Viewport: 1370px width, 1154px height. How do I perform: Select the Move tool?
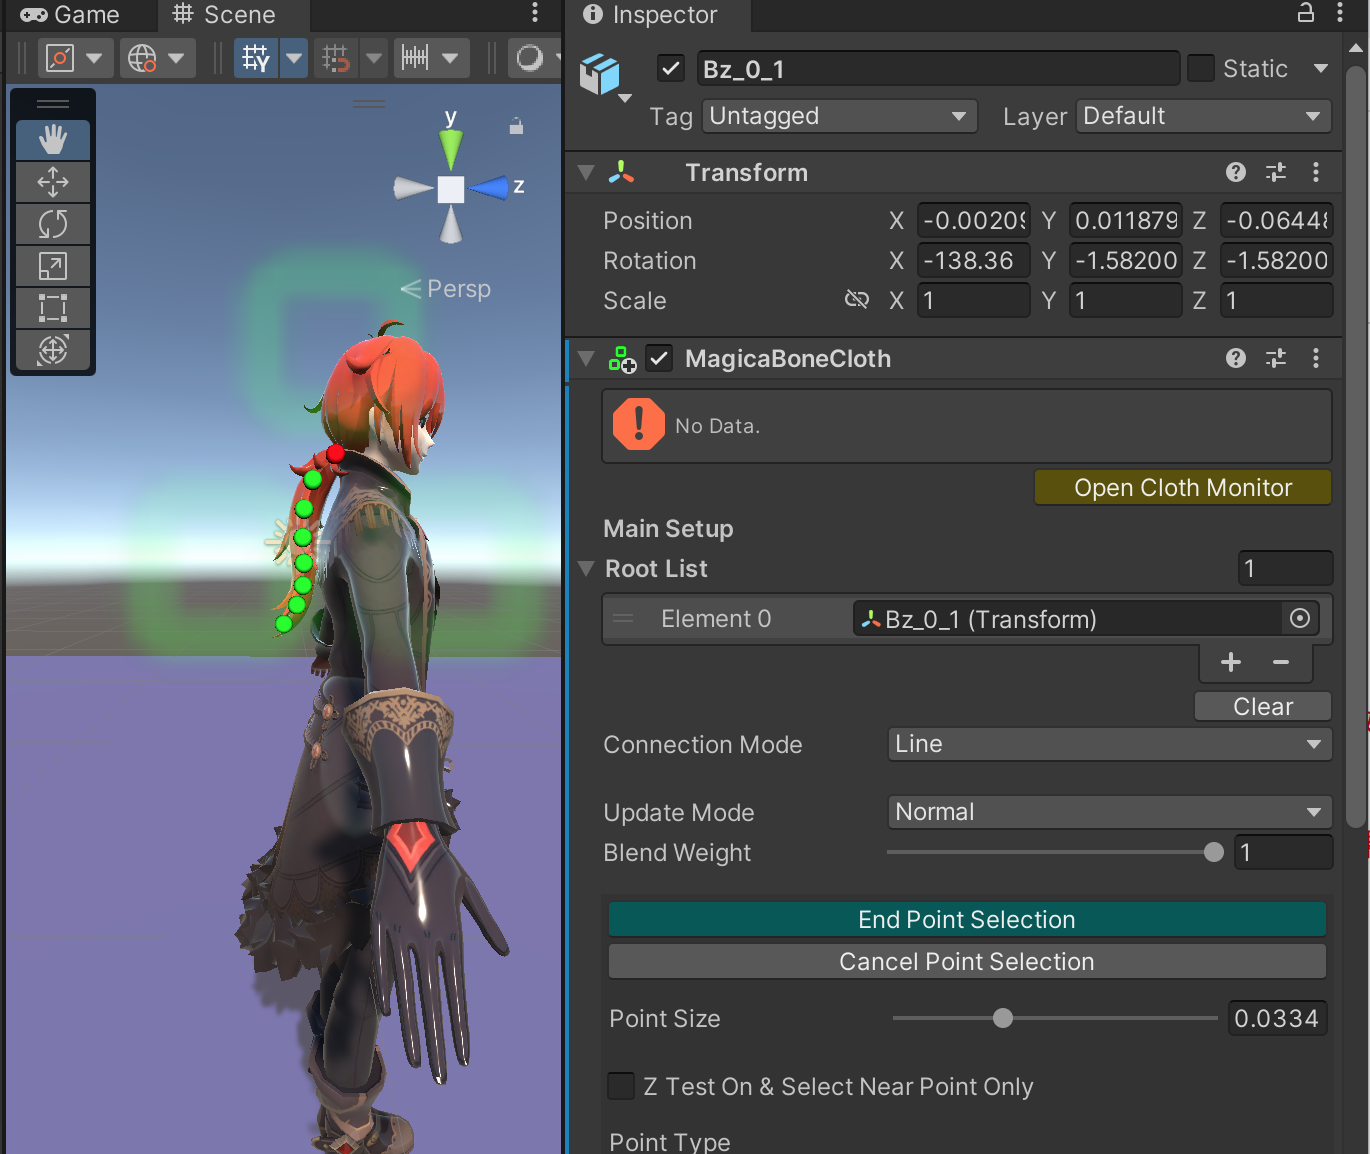click(53, 182)
